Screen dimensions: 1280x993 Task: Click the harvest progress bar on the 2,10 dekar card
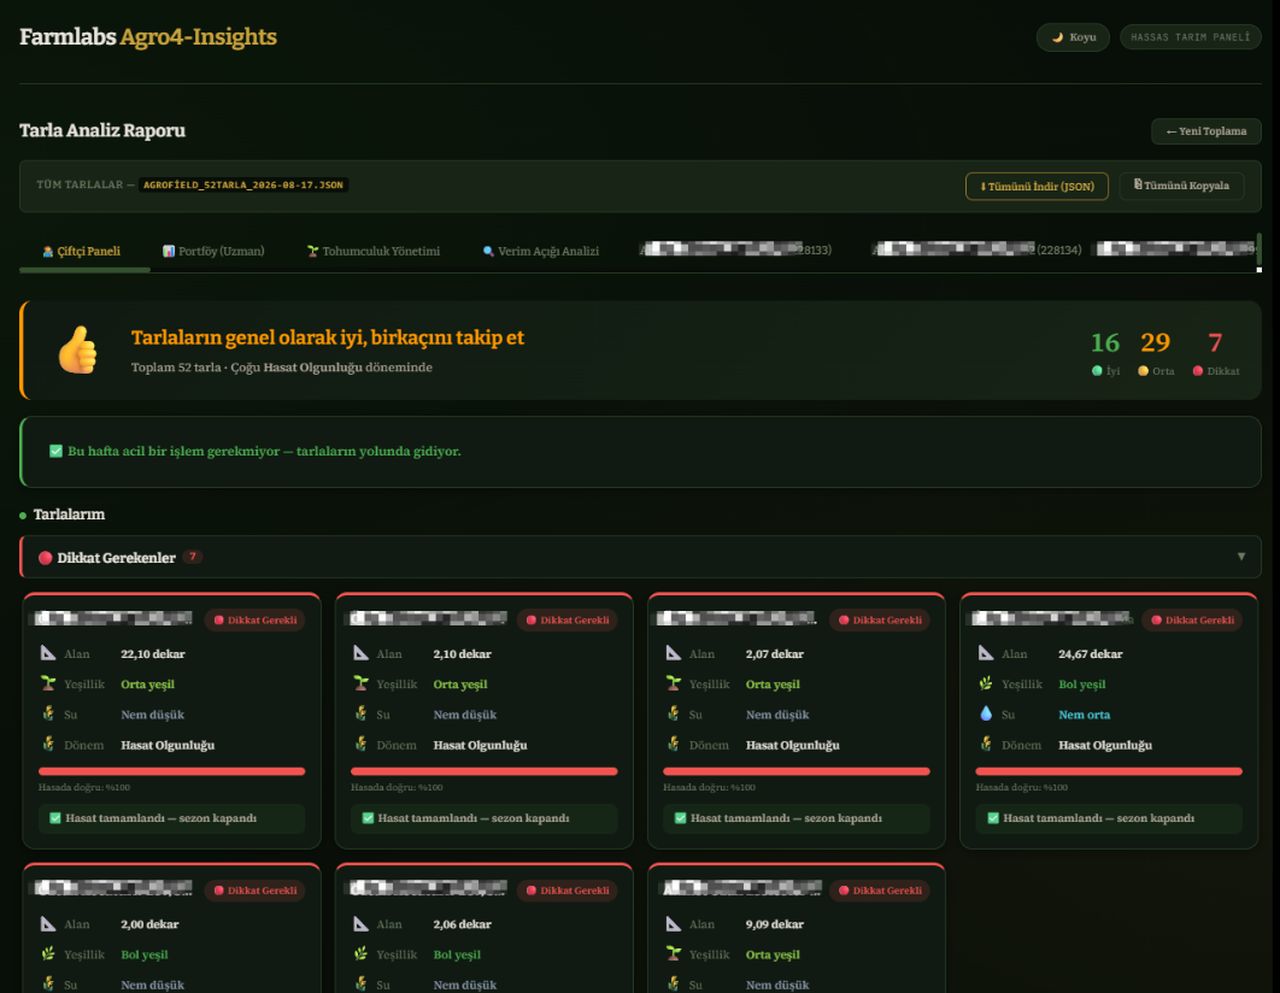(484, 771)
